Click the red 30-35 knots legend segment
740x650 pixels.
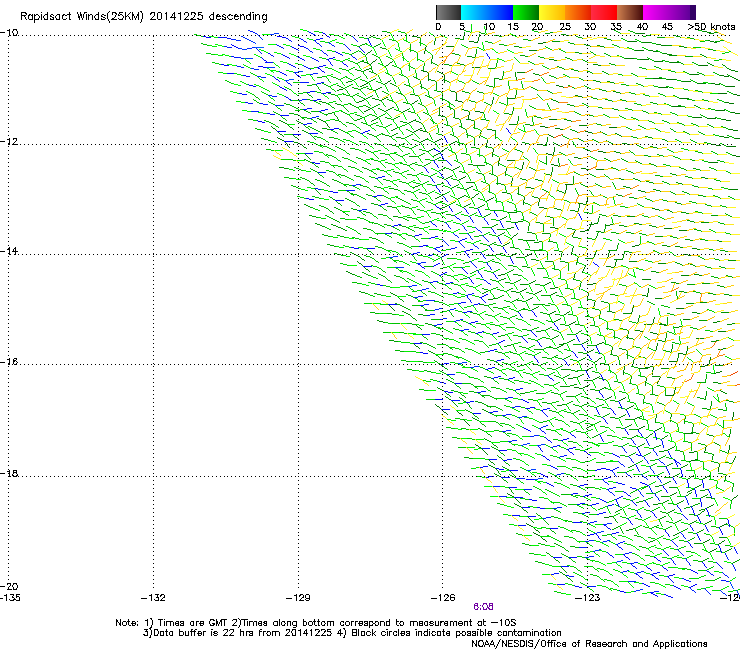[x=604, y=12]
